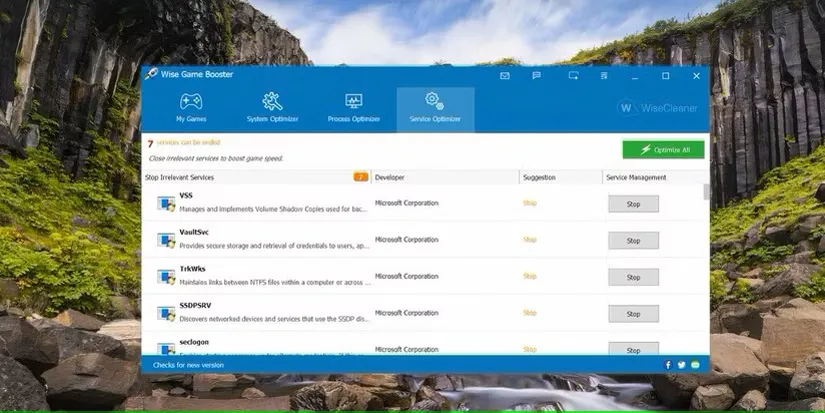This screenshot has width=825, height=413.
Task: Select the TrkWks service name
Action: [192, 269]
